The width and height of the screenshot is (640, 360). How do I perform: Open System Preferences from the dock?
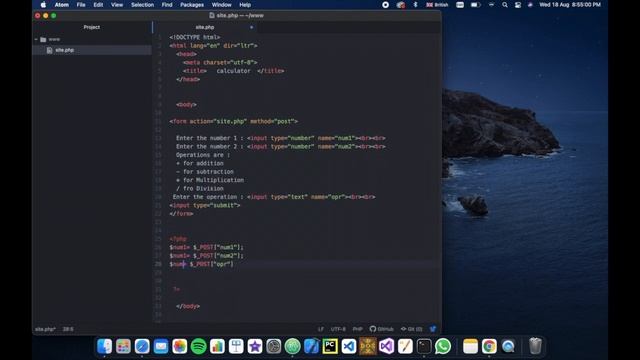(x=273, y=346)
